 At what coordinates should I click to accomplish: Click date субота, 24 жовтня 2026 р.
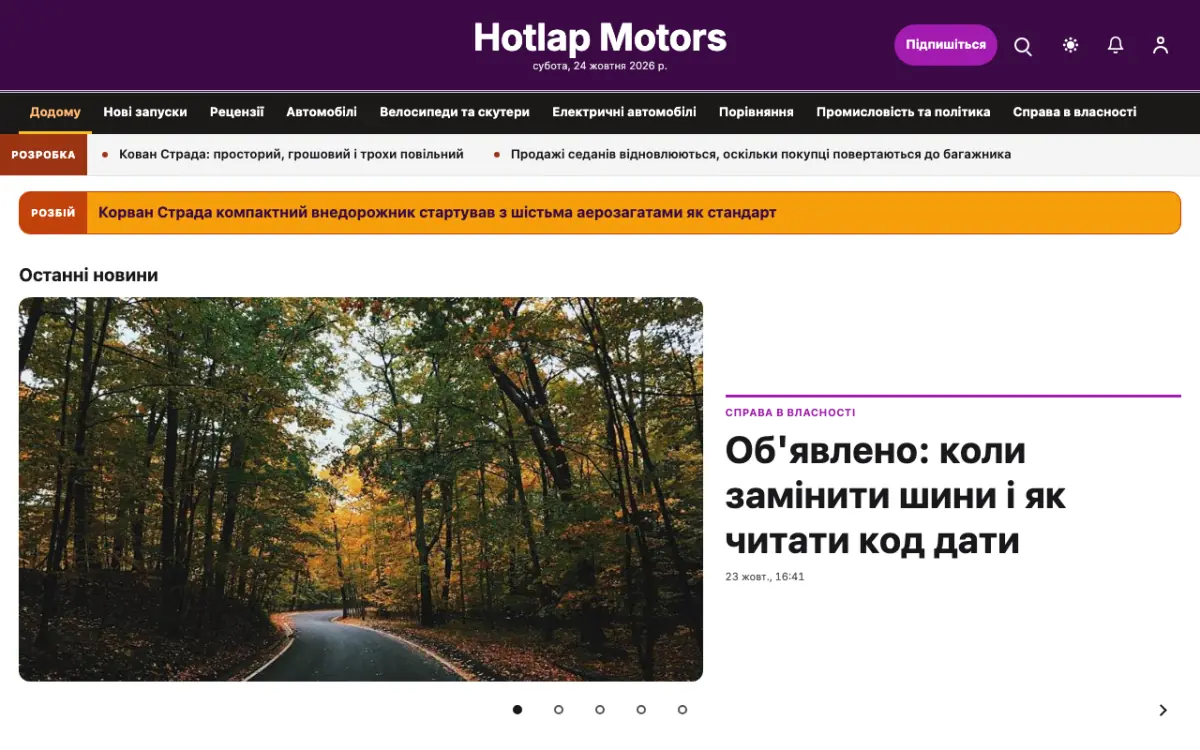(x=600, y=67)
